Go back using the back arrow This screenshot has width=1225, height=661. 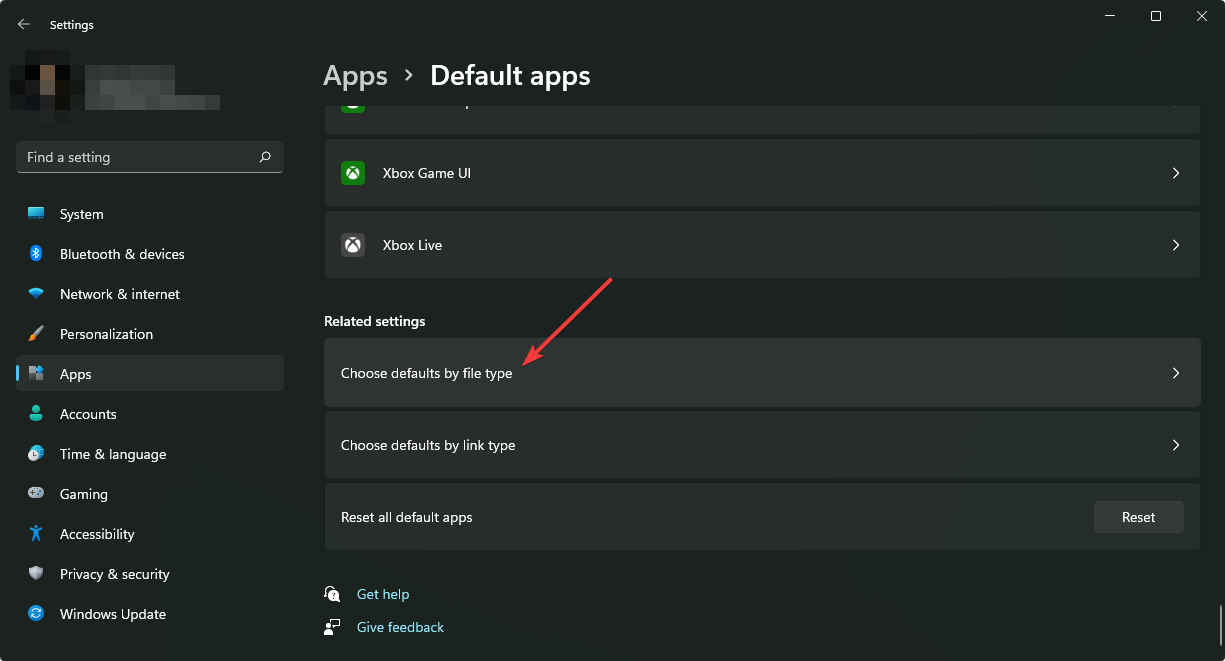[x=24, y=24]
